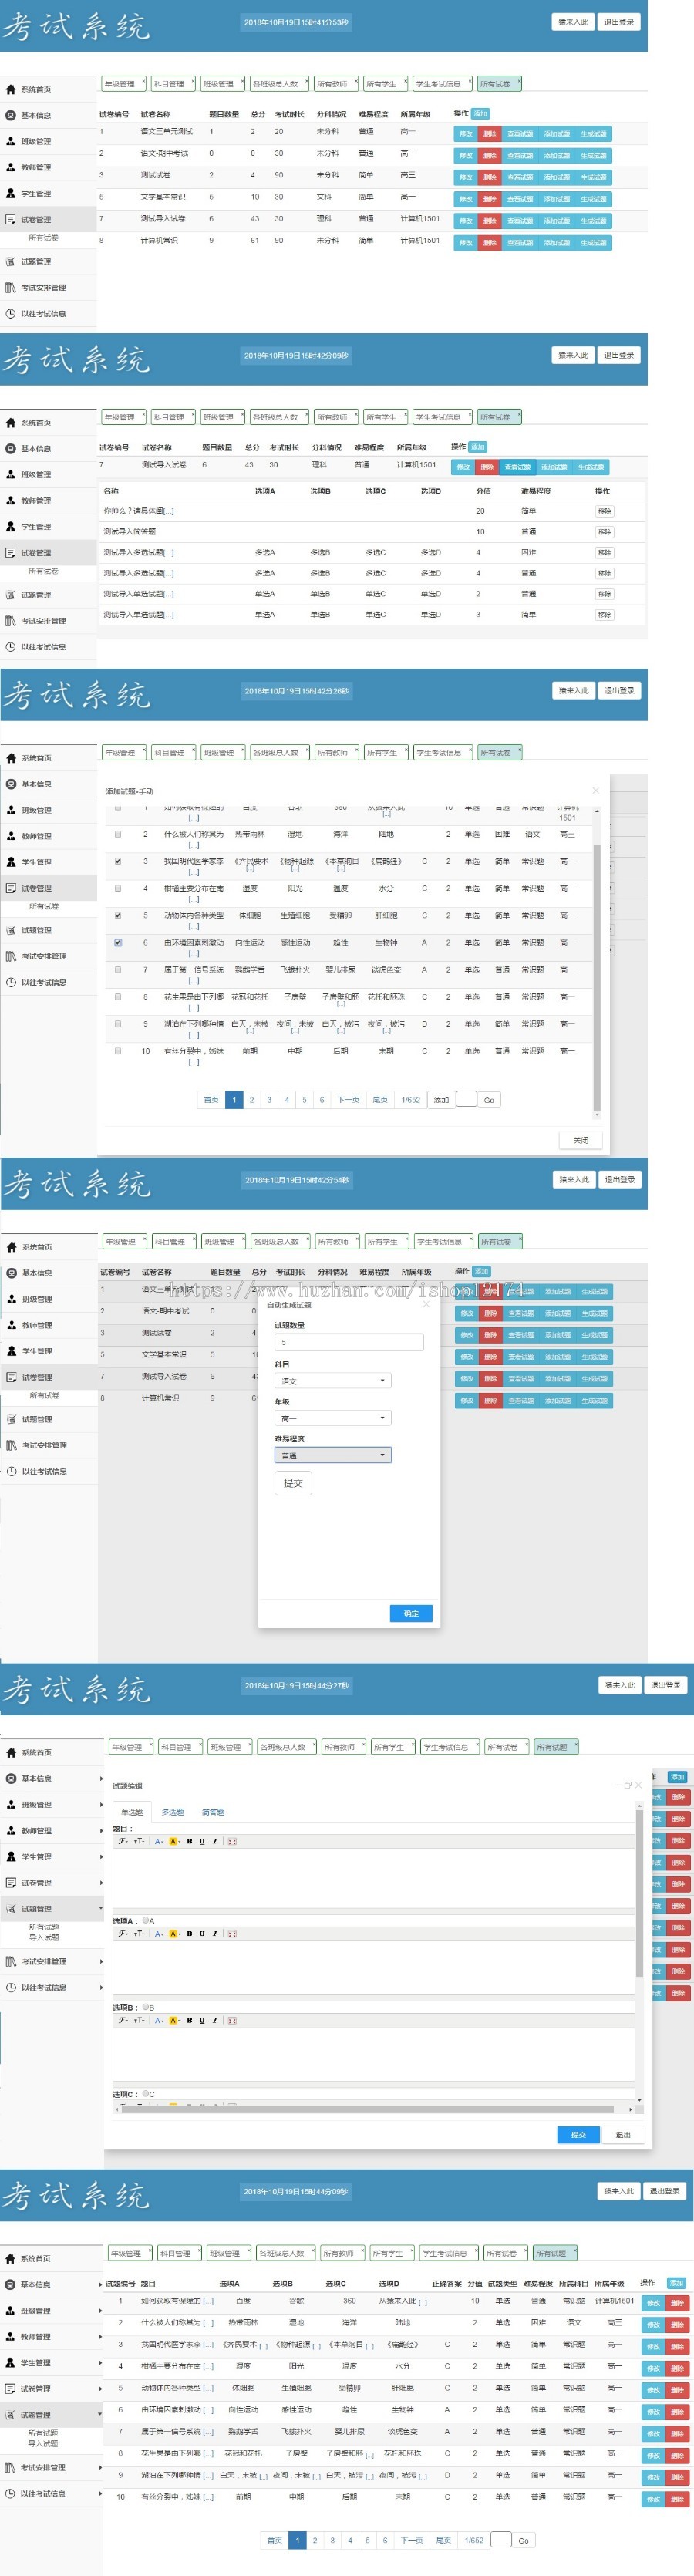Click 退出 in the 试题编辑 dialog

point(623,2134)
